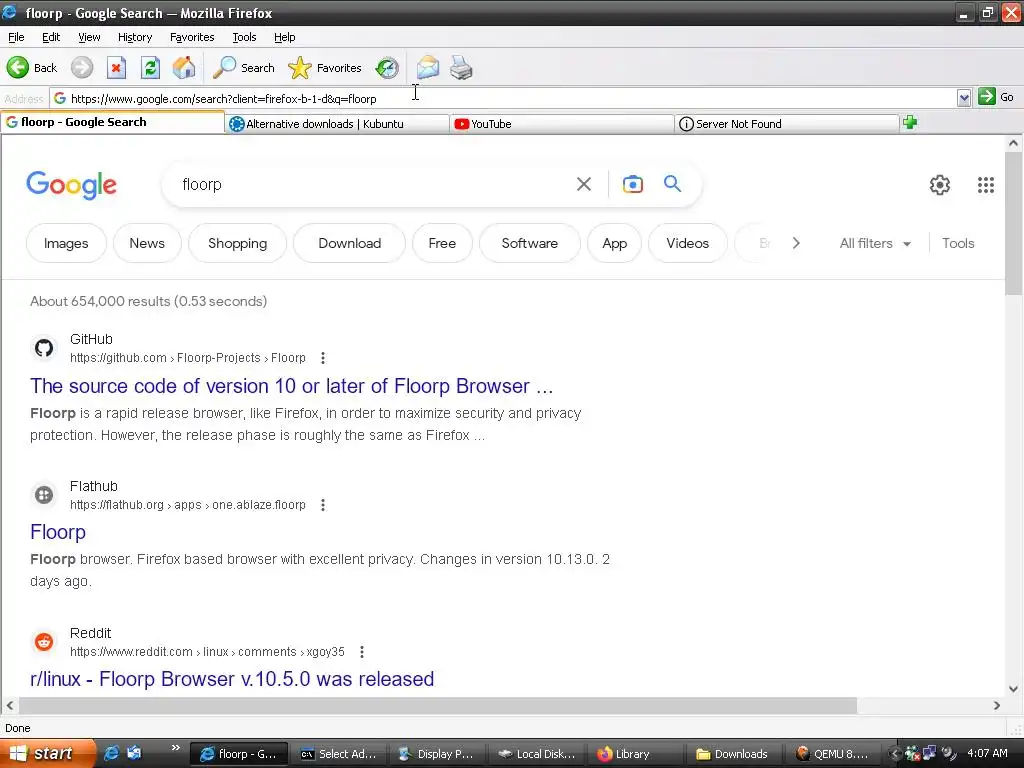Image resolution: width=1024 pixels, height=768 pixels.
Task: Switch to Downloads taskbar window
Action: coord(733,754)
